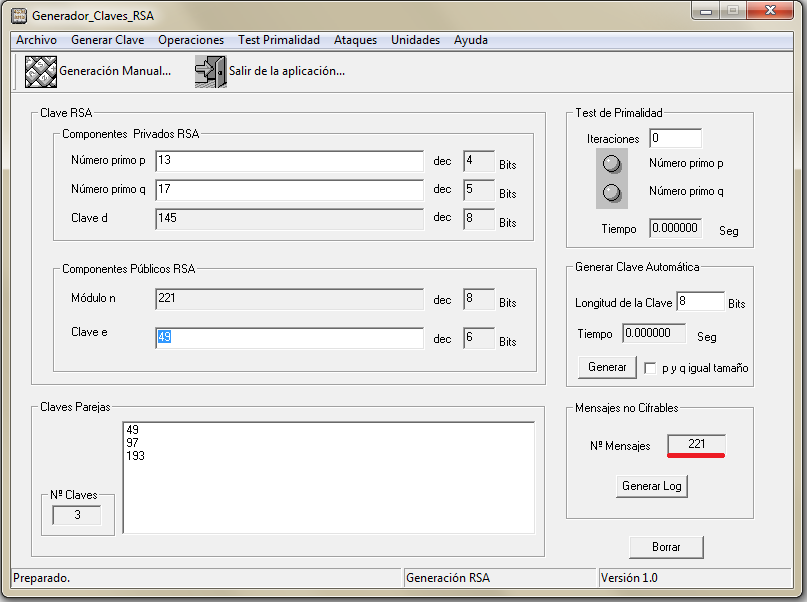Click the Número primo p input field
This screenshot has height=602, width=807.
pos(289,161)
